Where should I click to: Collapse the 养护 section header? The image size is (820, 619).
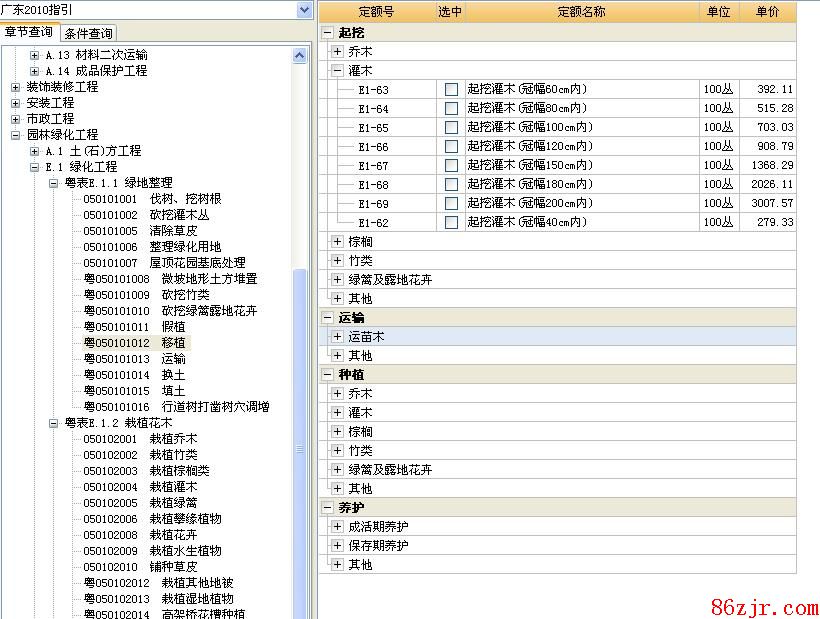click(328, 508)
